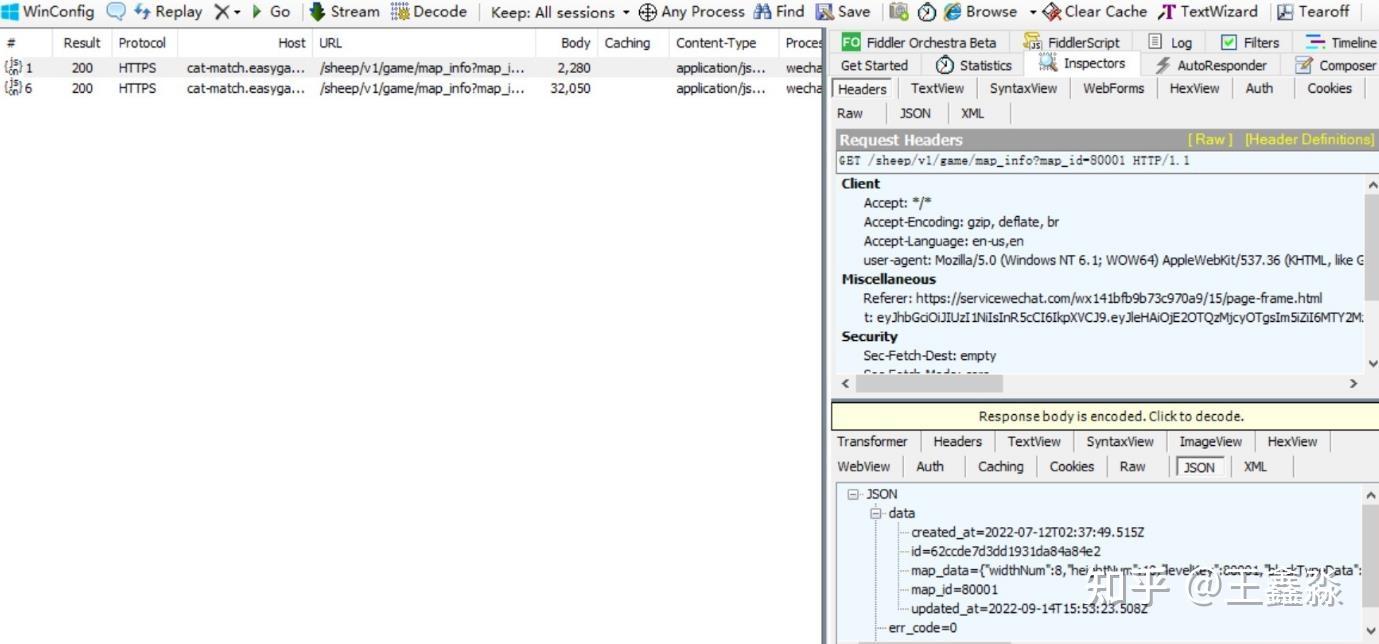The height and width of the screenshot is (644, 1379).
Task: Sort sessions by Protocol column header
Action: pos(142,43)
